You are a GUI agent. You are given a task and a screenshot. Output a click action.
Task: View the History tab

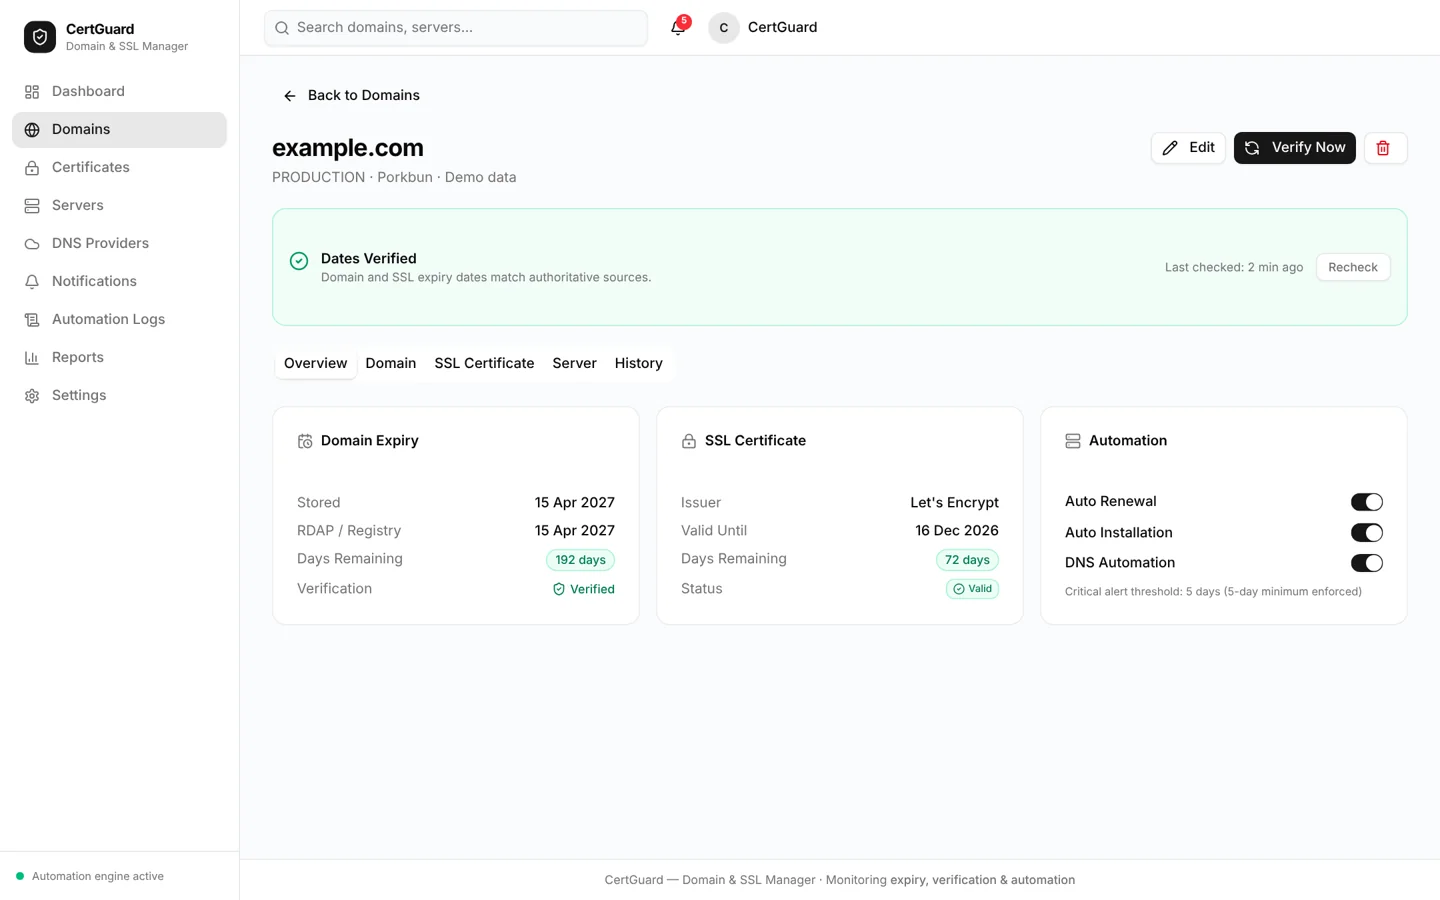pos(639,363)
